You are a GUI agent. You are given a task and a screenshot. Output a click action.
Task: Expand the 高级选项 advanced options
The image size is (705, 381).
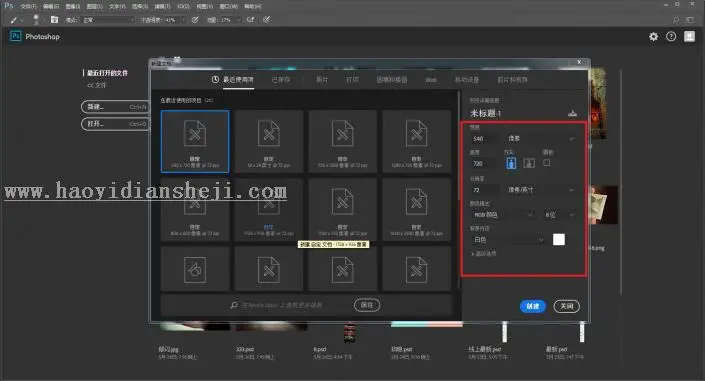pyautogui.click(x=483, y=254)
